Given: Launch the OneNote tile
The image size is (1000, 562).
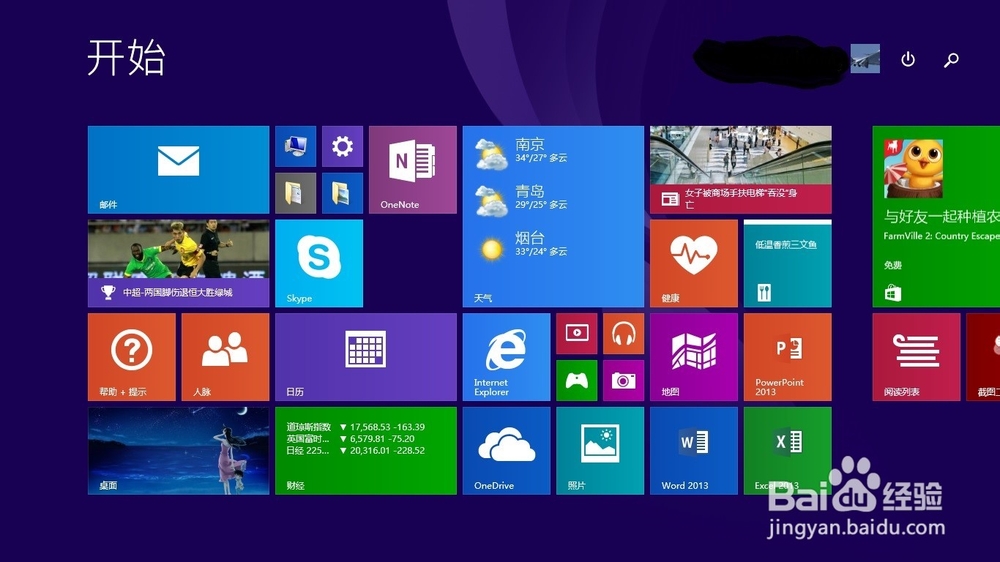Looking at the screenshot, I should tap(413, 170).
